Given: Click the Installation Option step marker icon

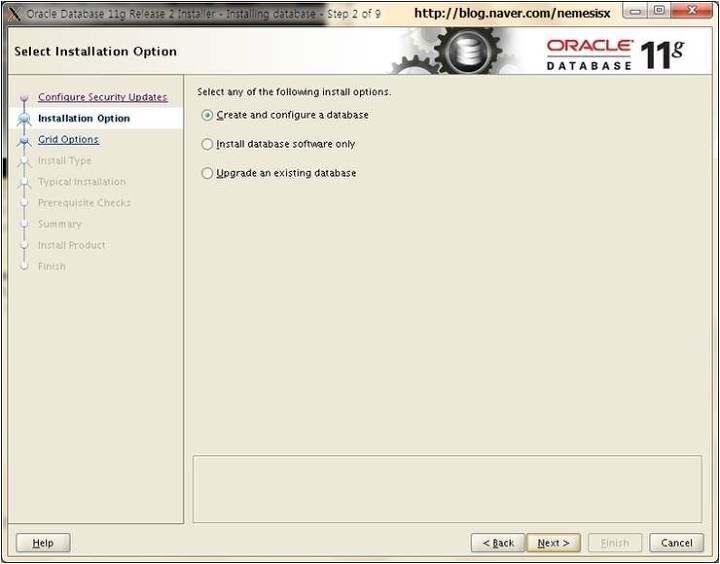Looking at the screenshot, I should (x=24, y=118).
